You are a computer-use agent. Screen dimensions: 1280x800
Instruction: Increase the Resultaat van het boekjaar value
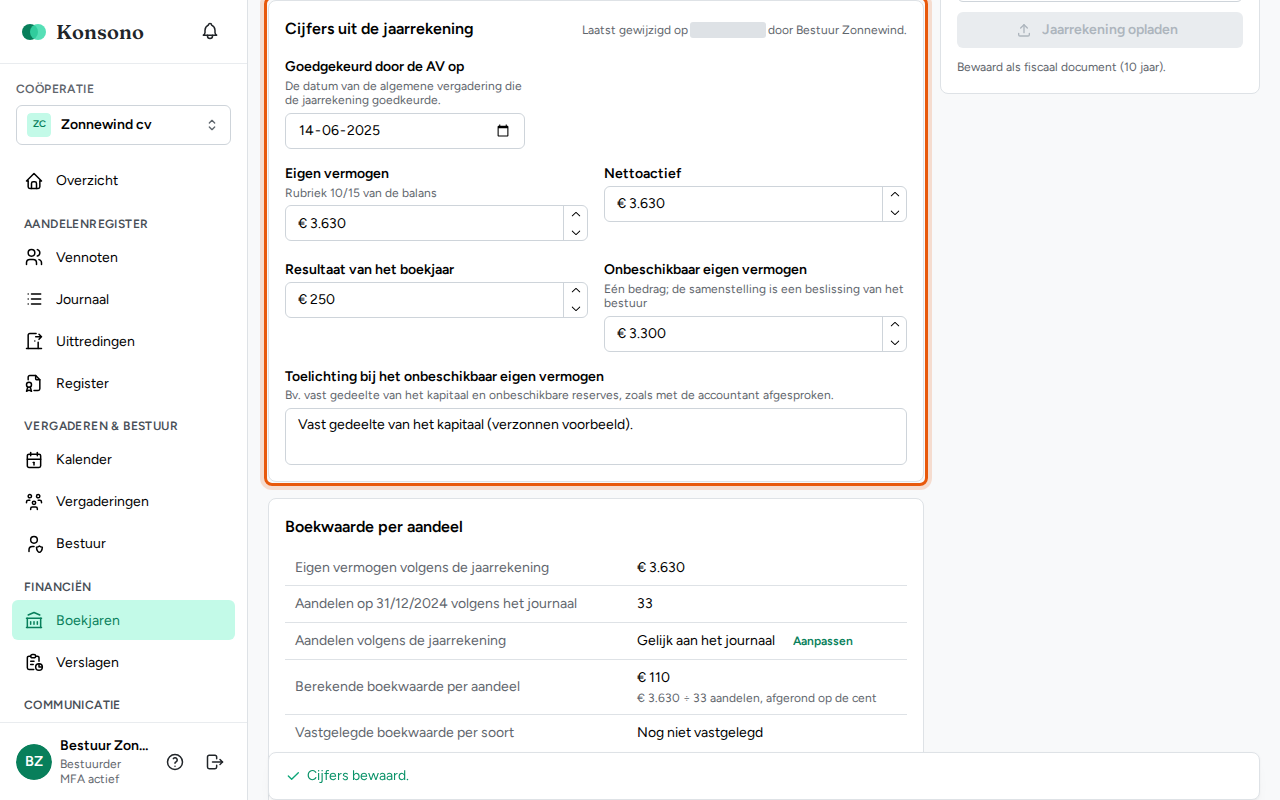575,291
